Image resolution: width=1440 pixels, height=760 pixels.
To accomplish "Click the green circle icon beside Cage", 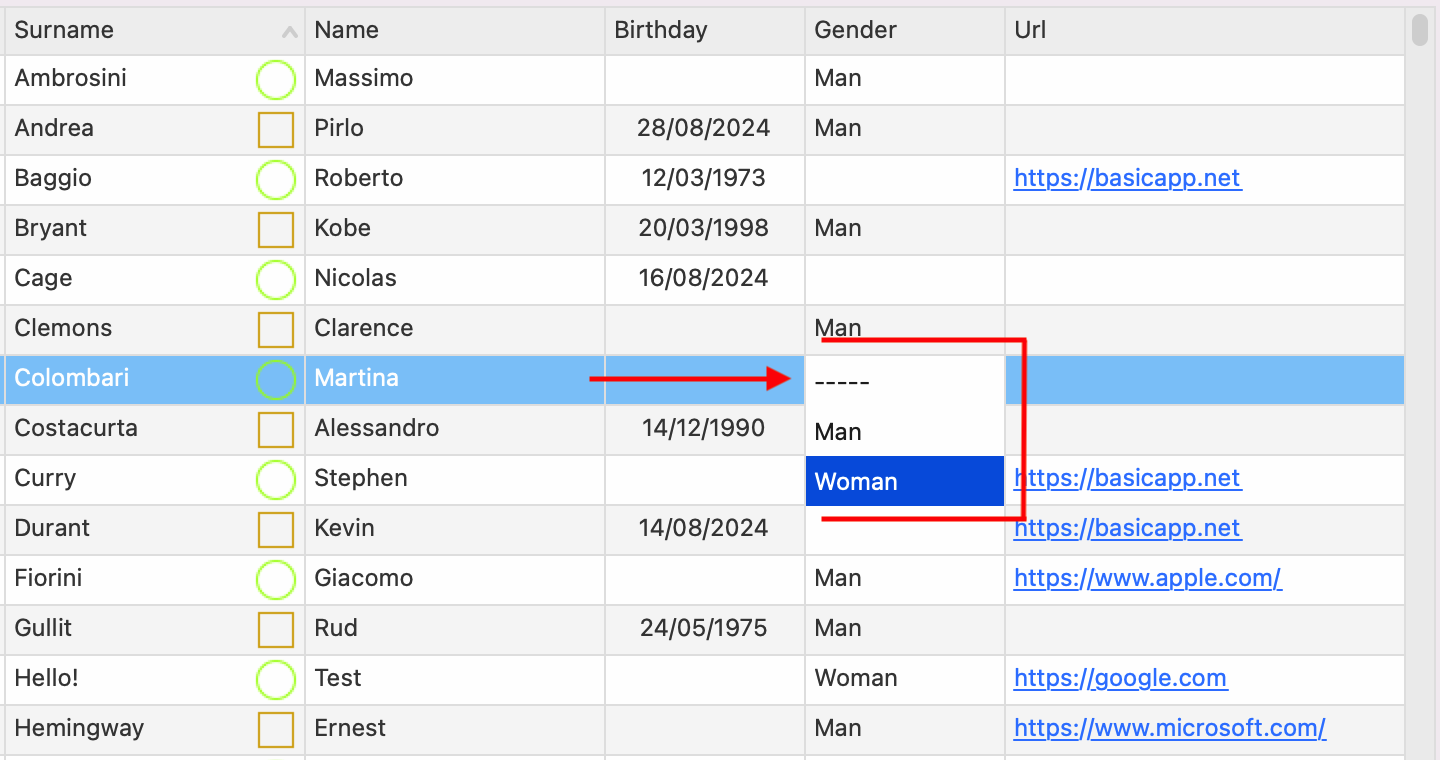I will click(x=276, y=280).
